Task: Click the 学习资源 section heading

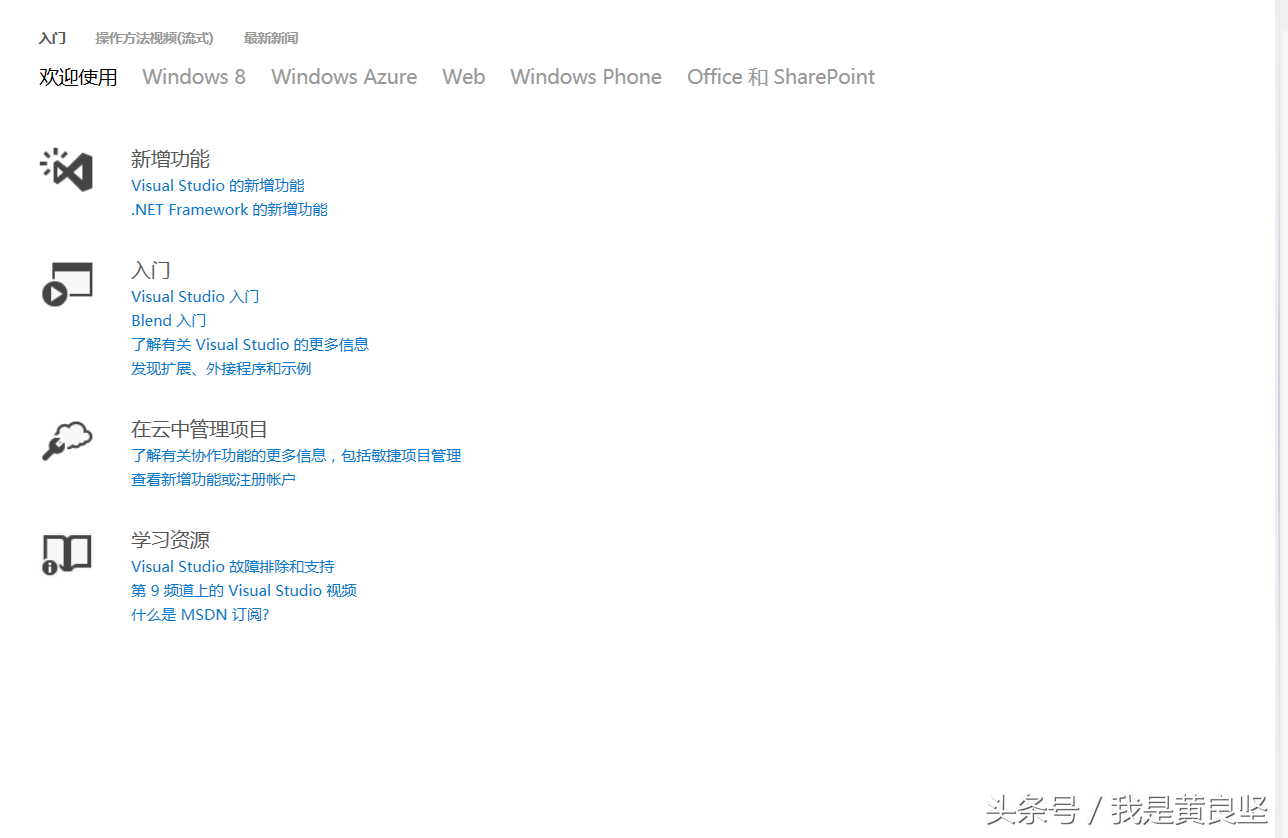Action: tap(170, 539)
